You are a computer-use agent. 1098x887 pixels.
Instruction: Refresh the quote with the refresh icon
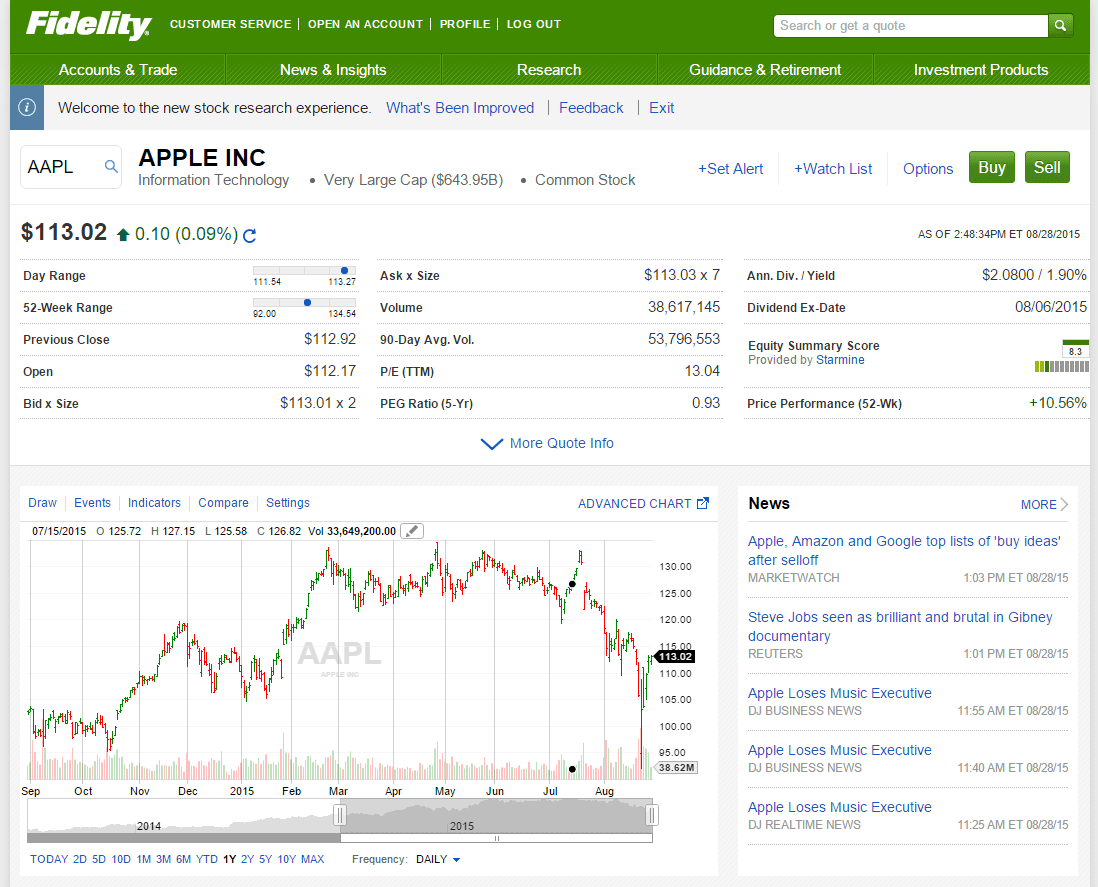(249, 235)
